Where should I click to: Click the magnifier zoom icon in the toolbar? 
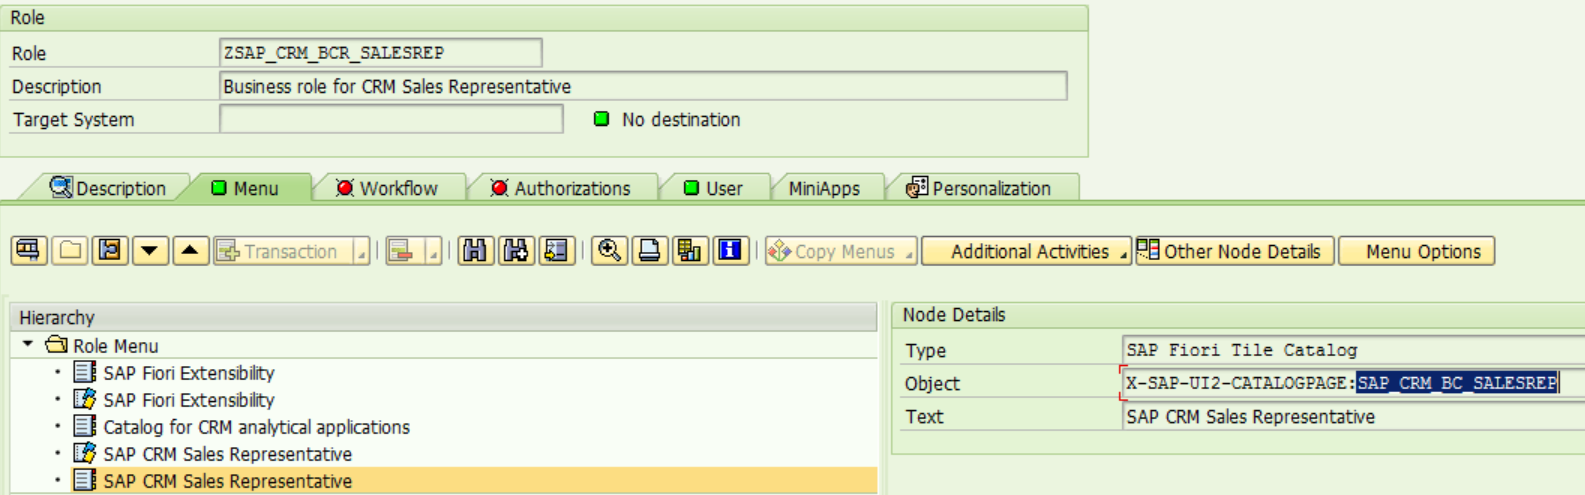(x=609, y=251)
